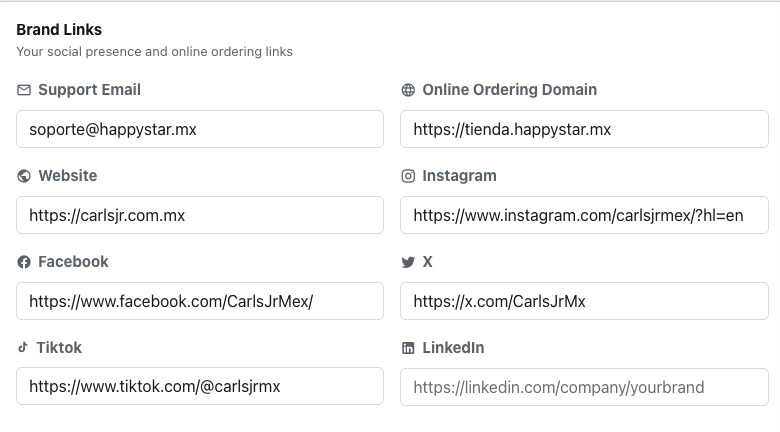Click the empty LinkedIn URL field
The height and width of the screenshot is (432, 780).
[585, 387]
